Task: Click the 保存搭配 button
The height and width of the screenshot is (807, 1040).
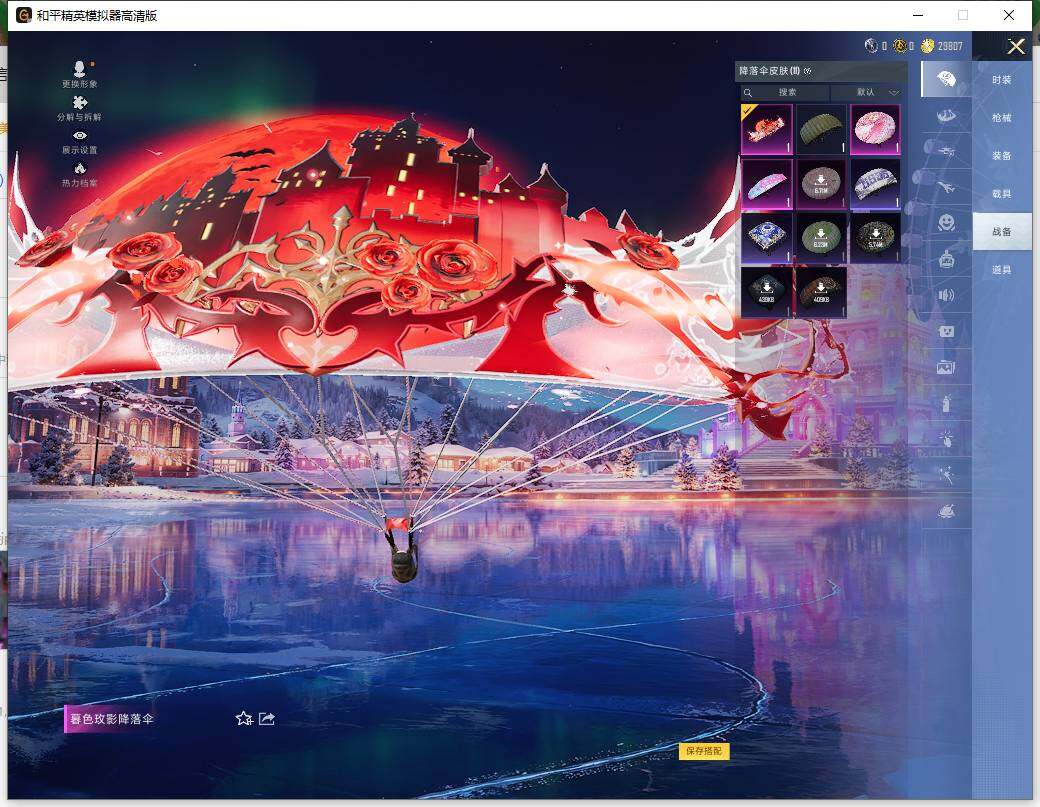Action: [x=704, y=751]
